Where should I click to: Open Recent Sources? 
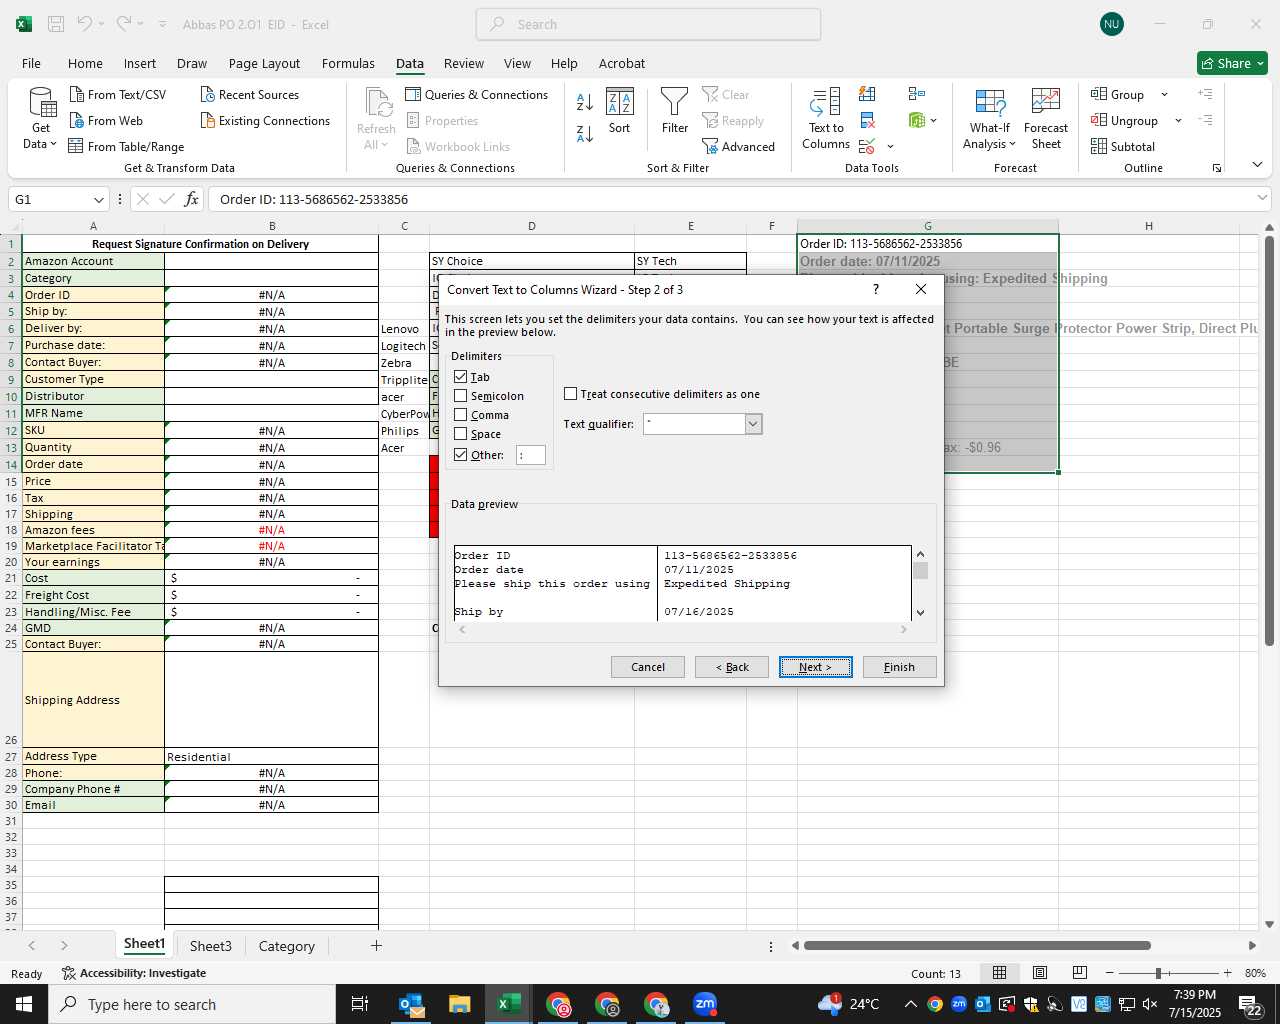tap(249, 94)
